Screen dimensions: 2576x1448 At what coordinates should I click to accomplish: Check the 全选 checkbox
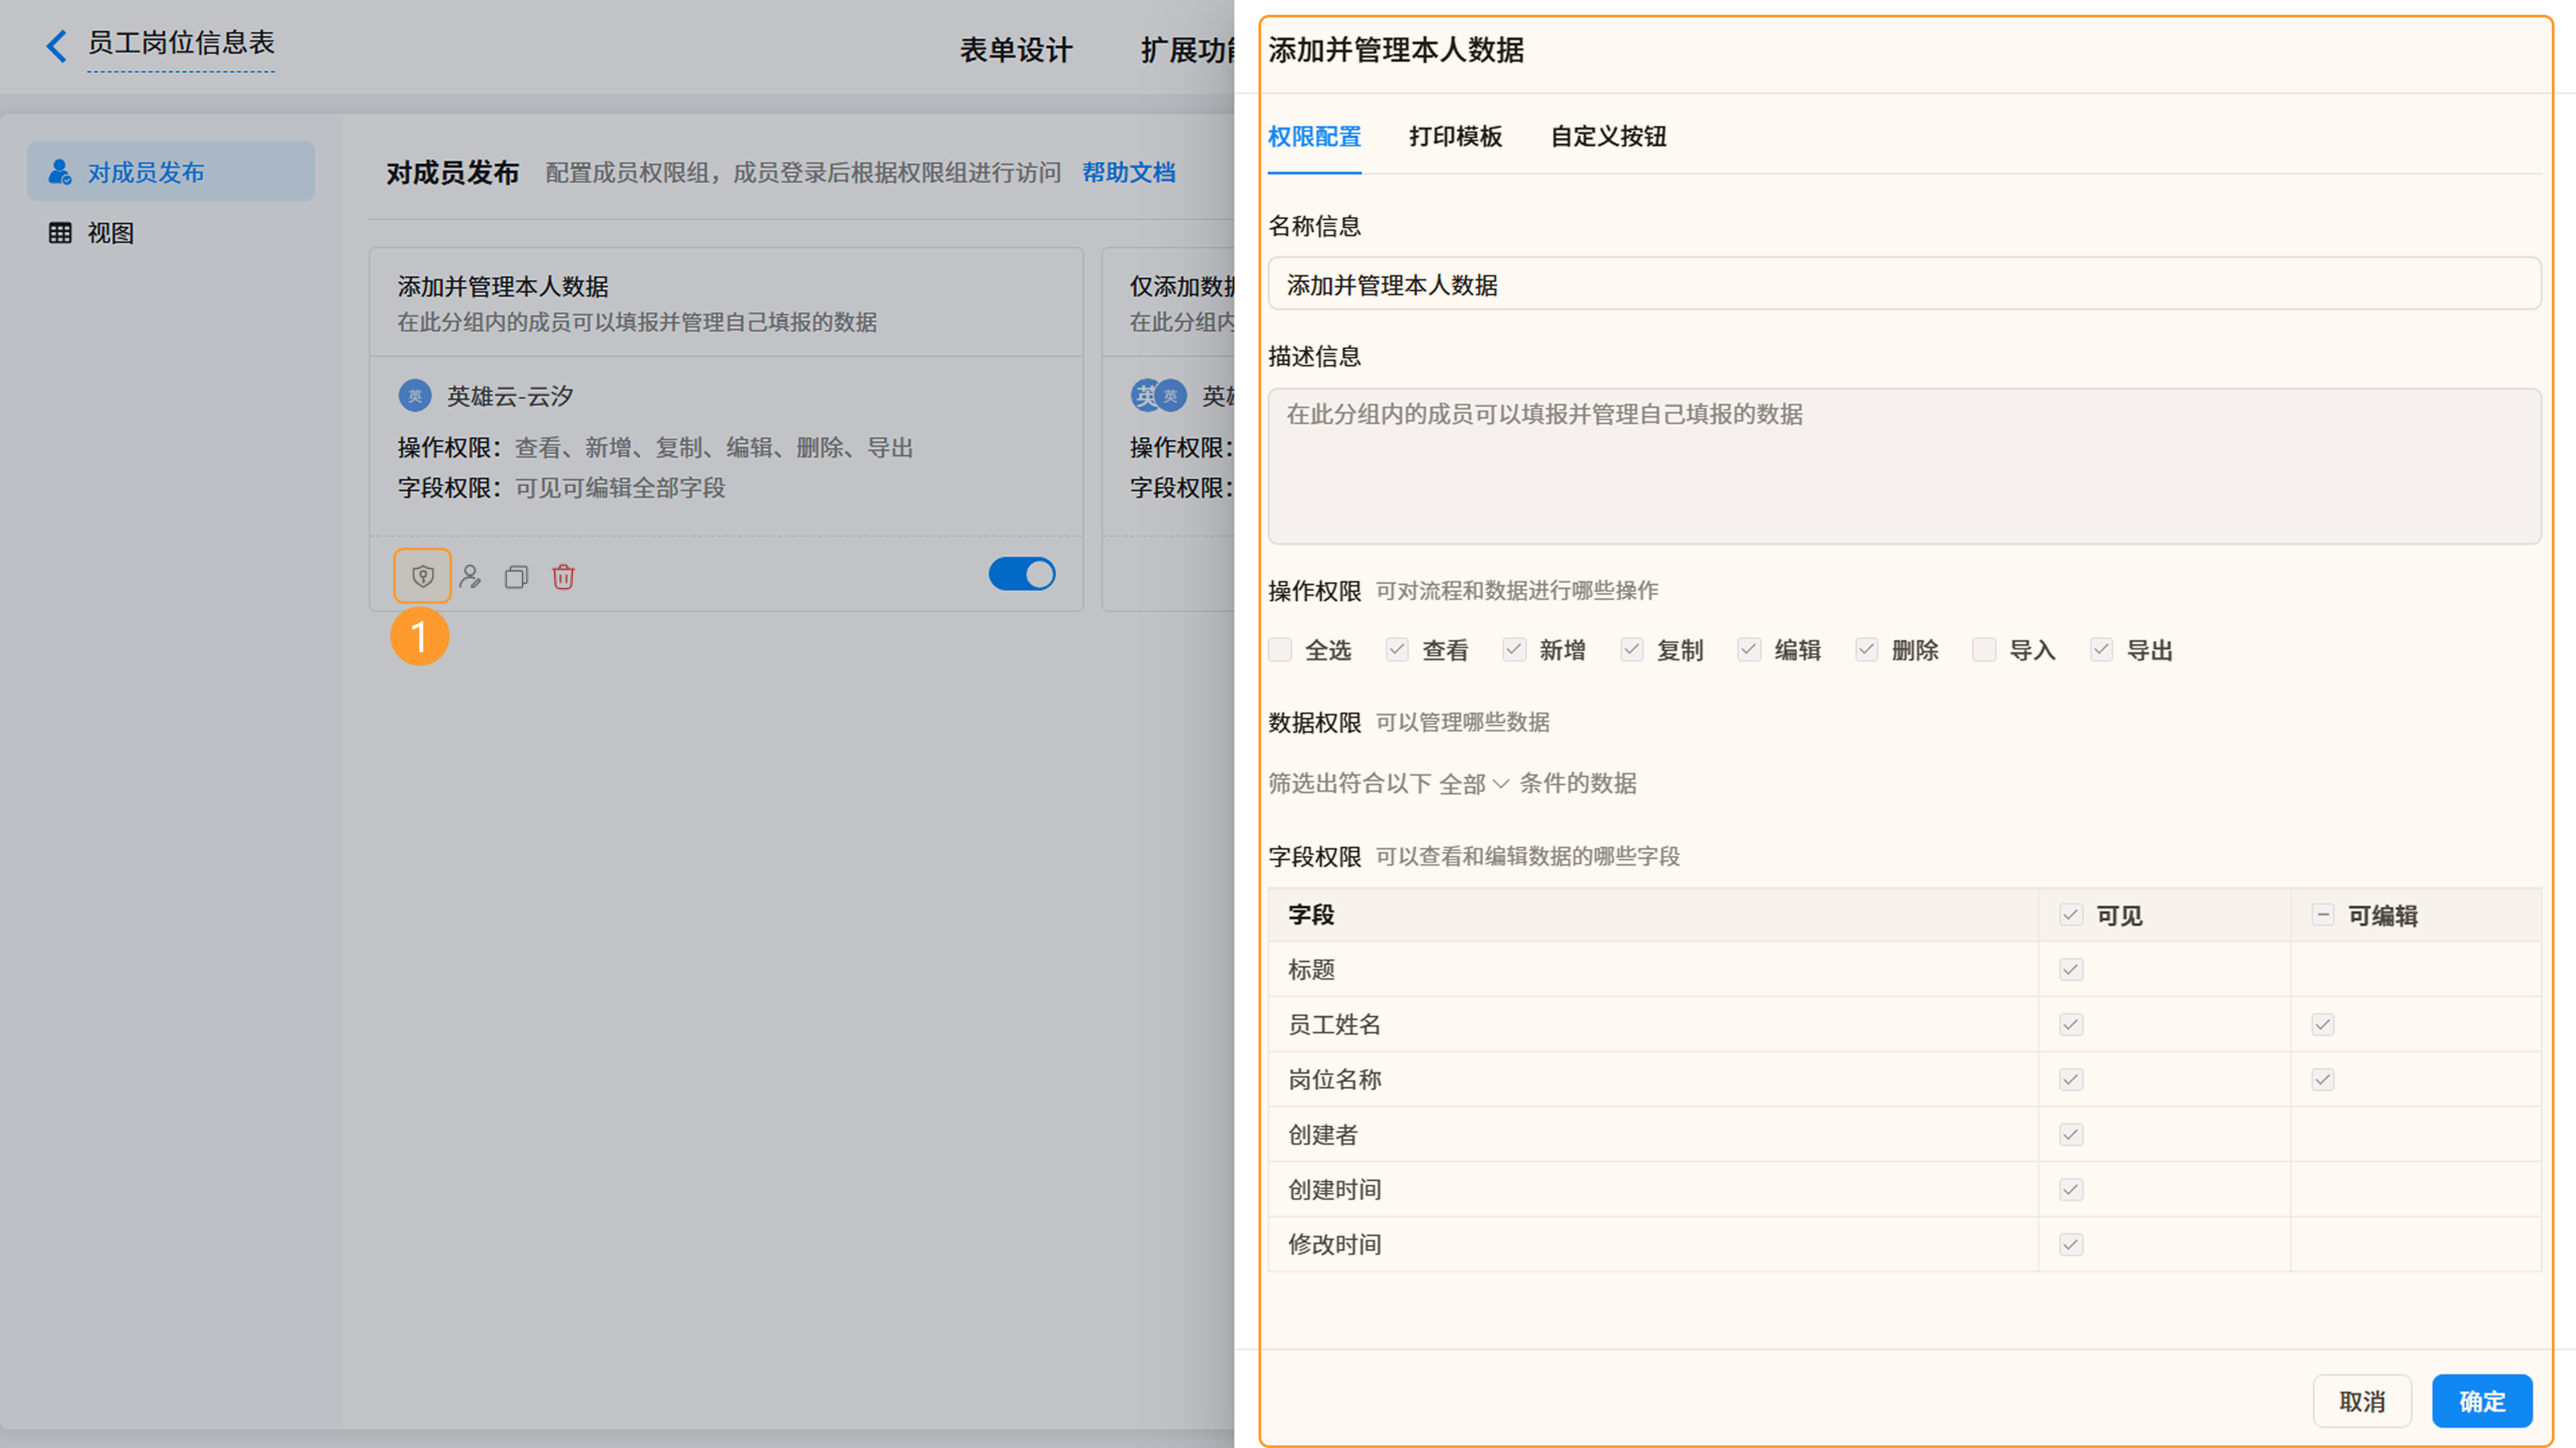[x=1280, y=650]
